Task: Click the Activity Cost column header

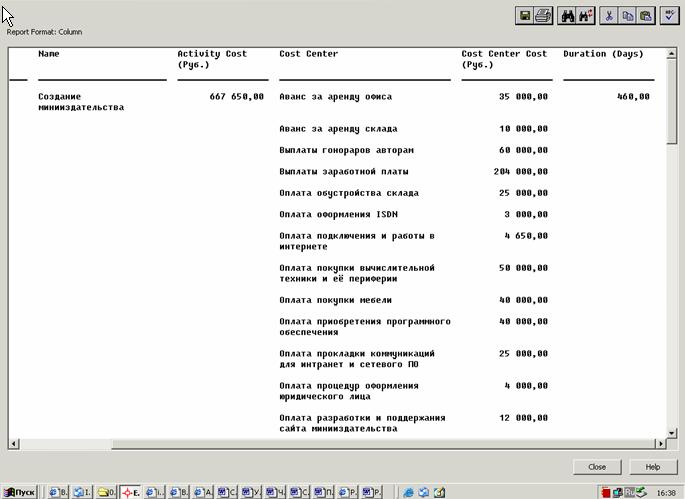Action: [x=211, y=59]
